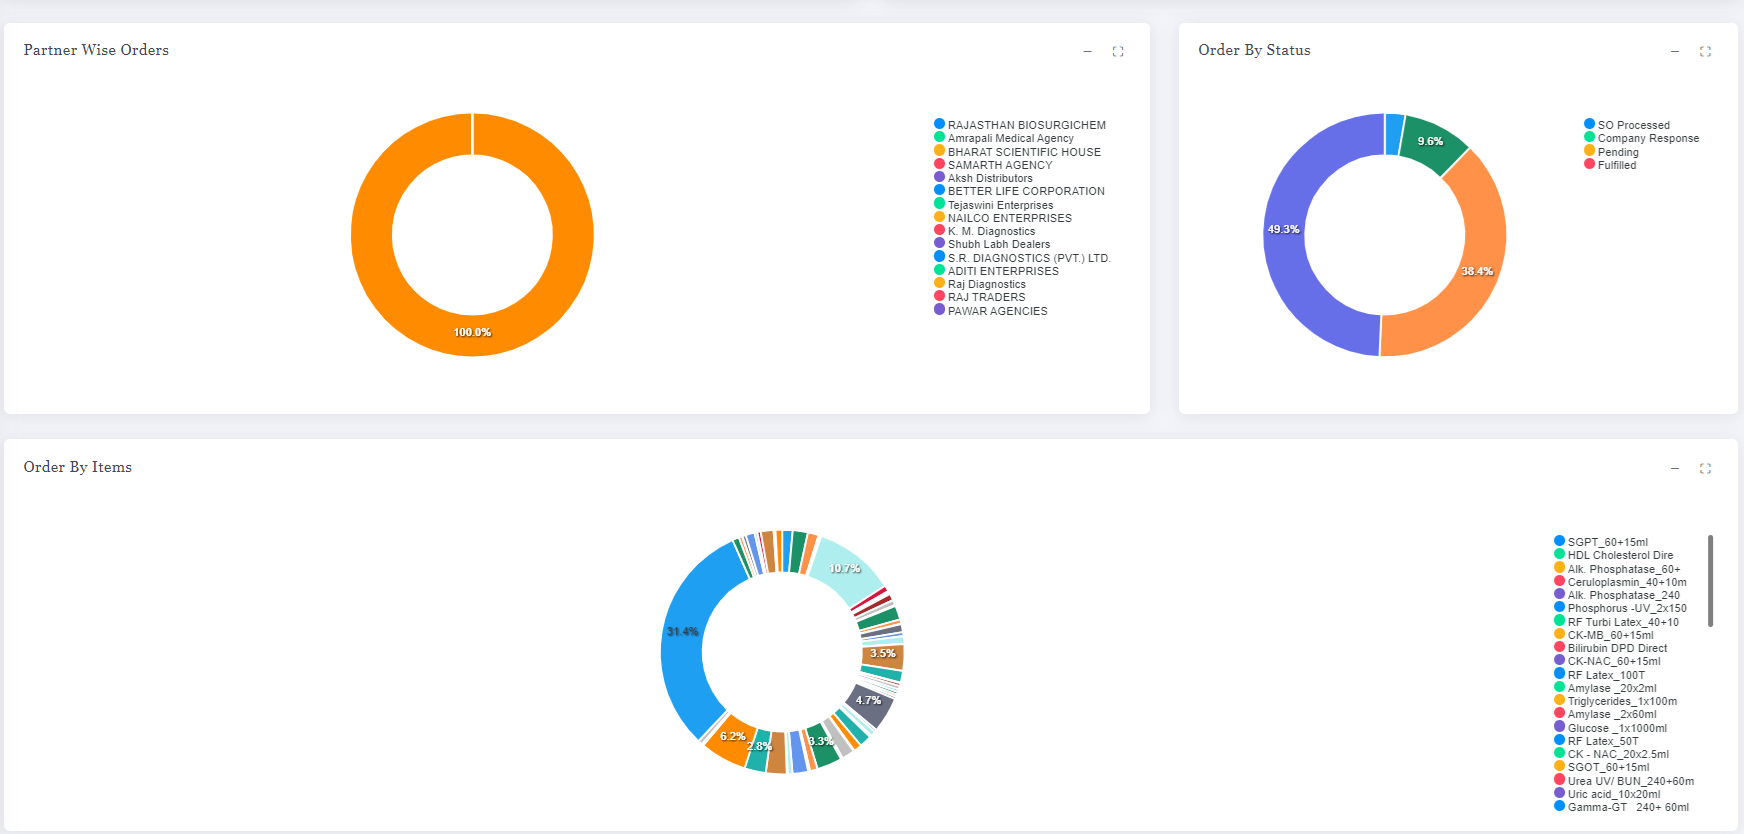Select the green 9.6% status segment

click(x=1432, y=143)
